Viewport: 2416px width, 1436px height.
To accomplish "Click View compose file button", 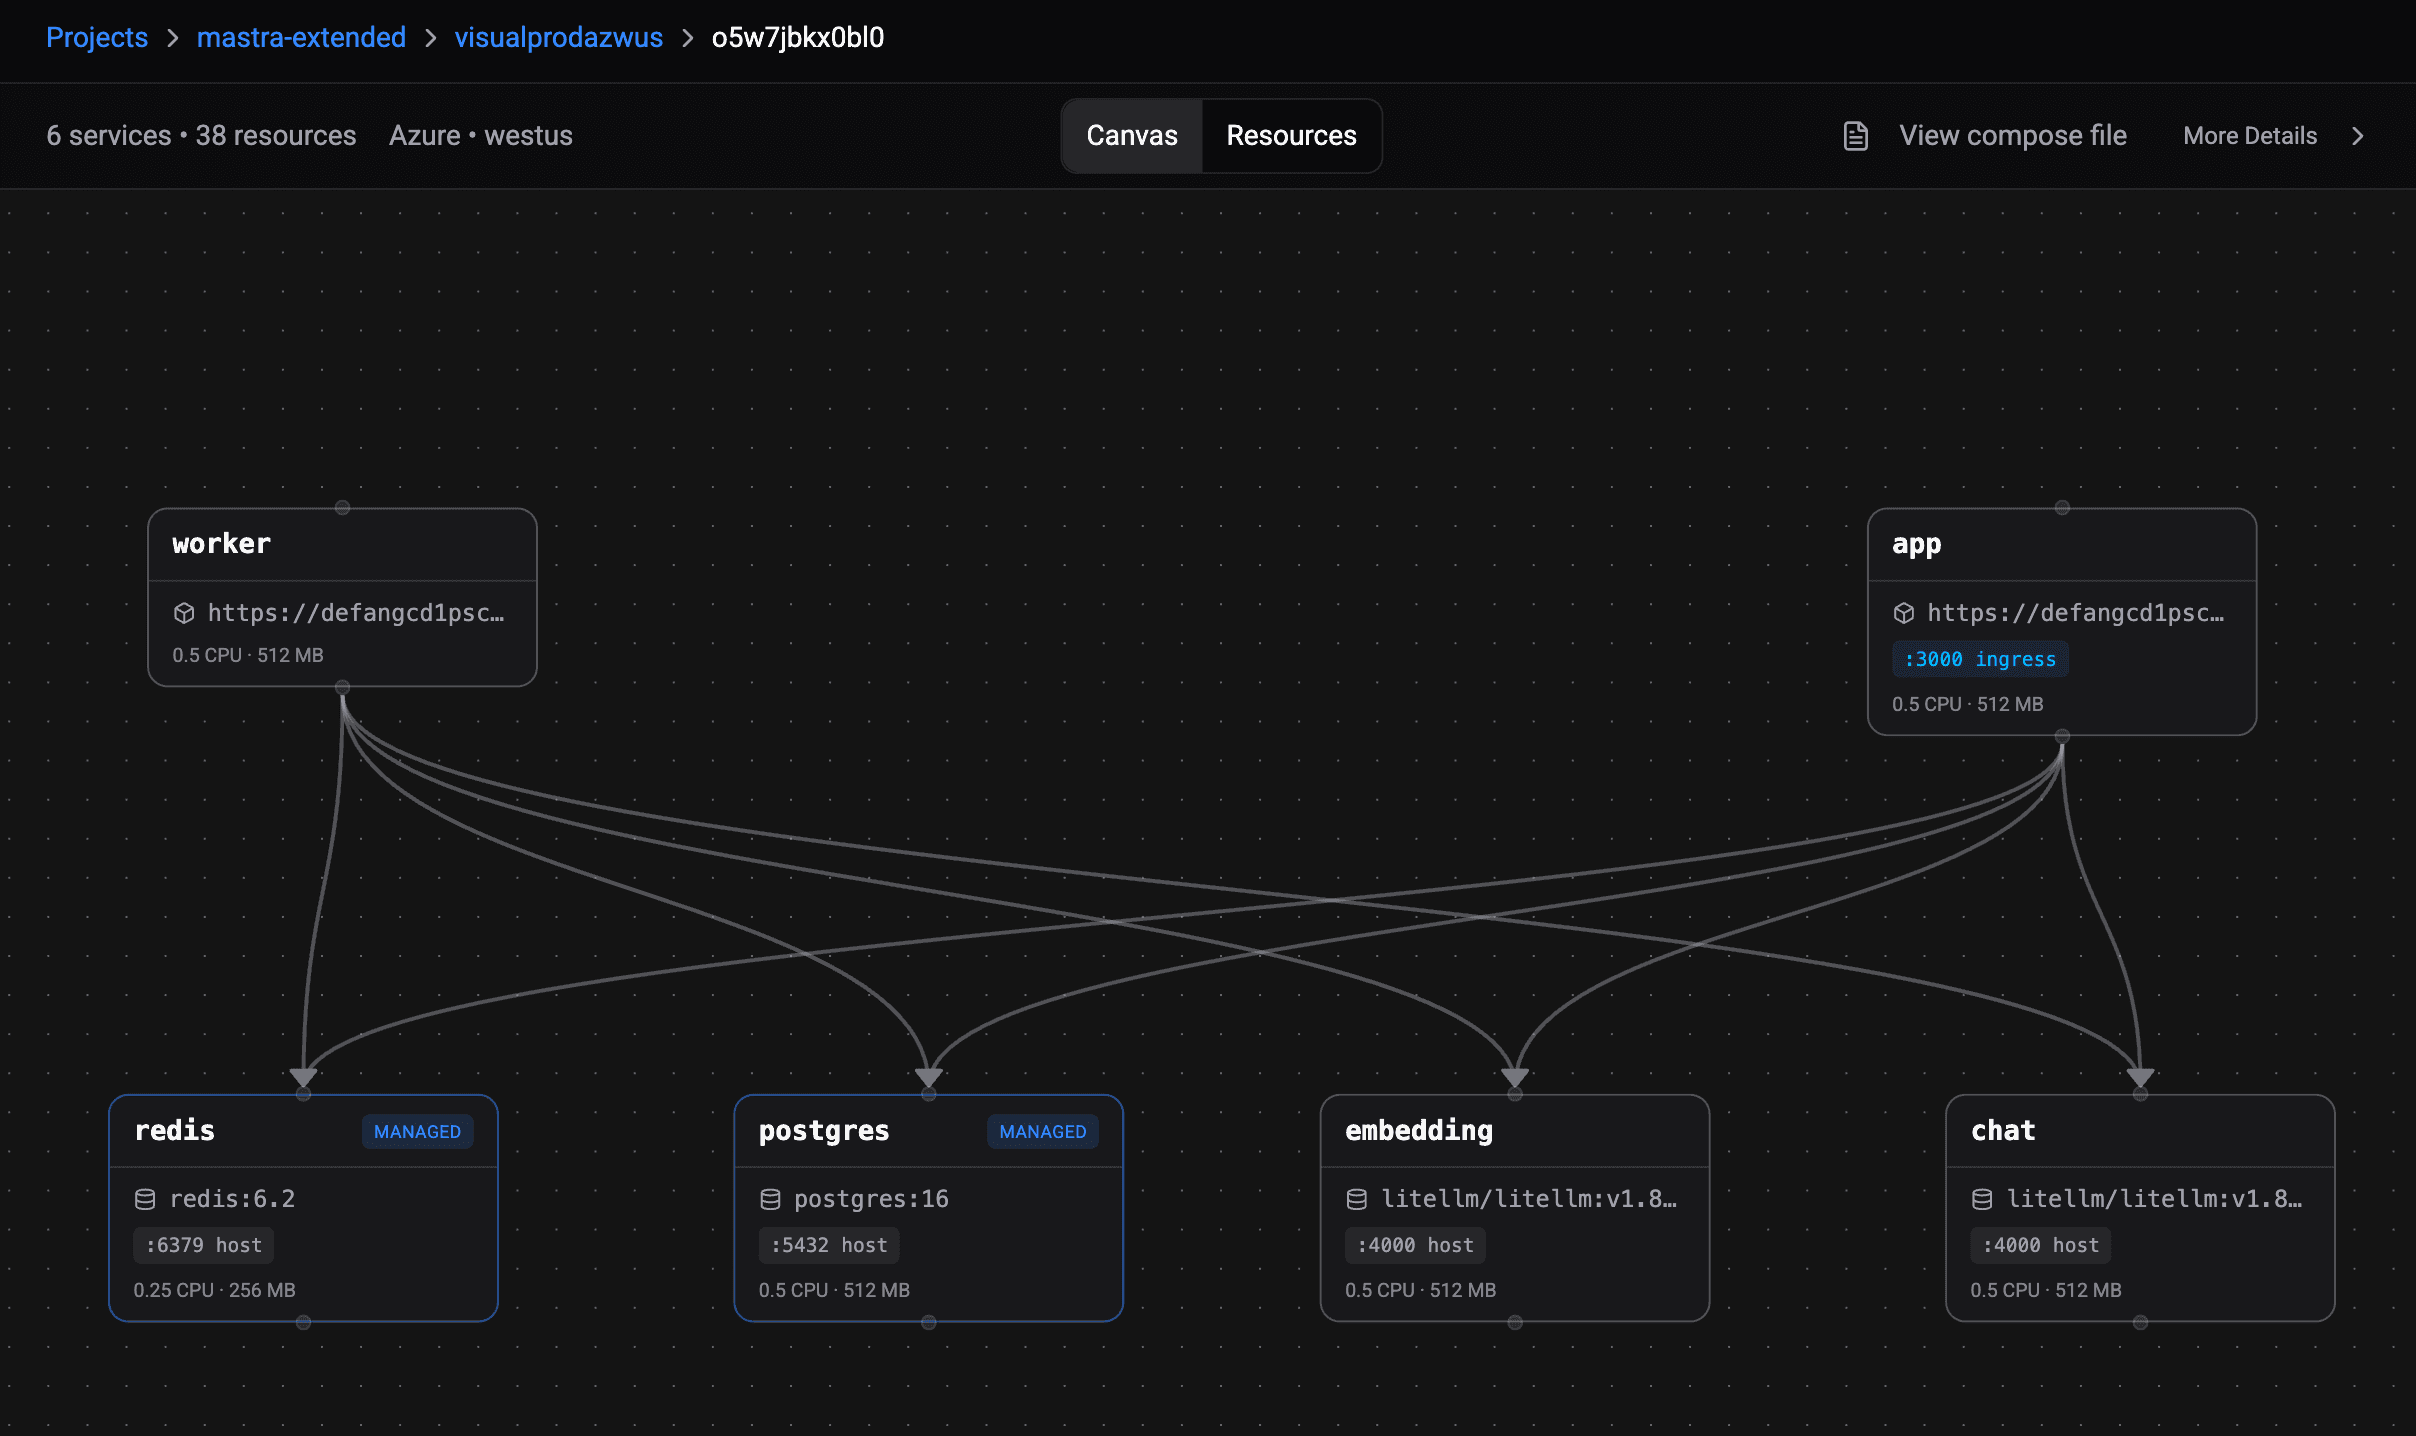I will coord(1986,136).
